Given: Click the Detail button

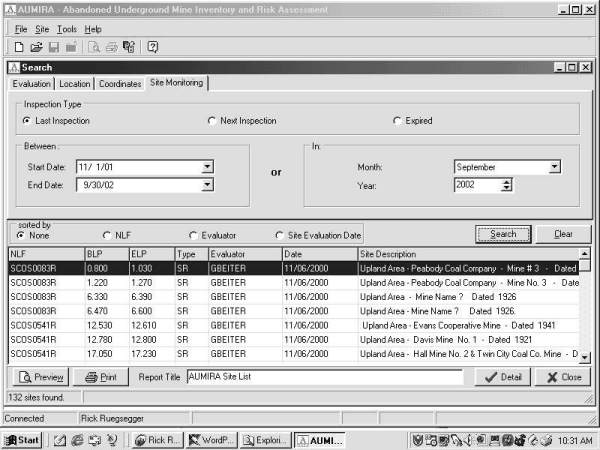Looking at the screenshot, I should tap(501, 377).
